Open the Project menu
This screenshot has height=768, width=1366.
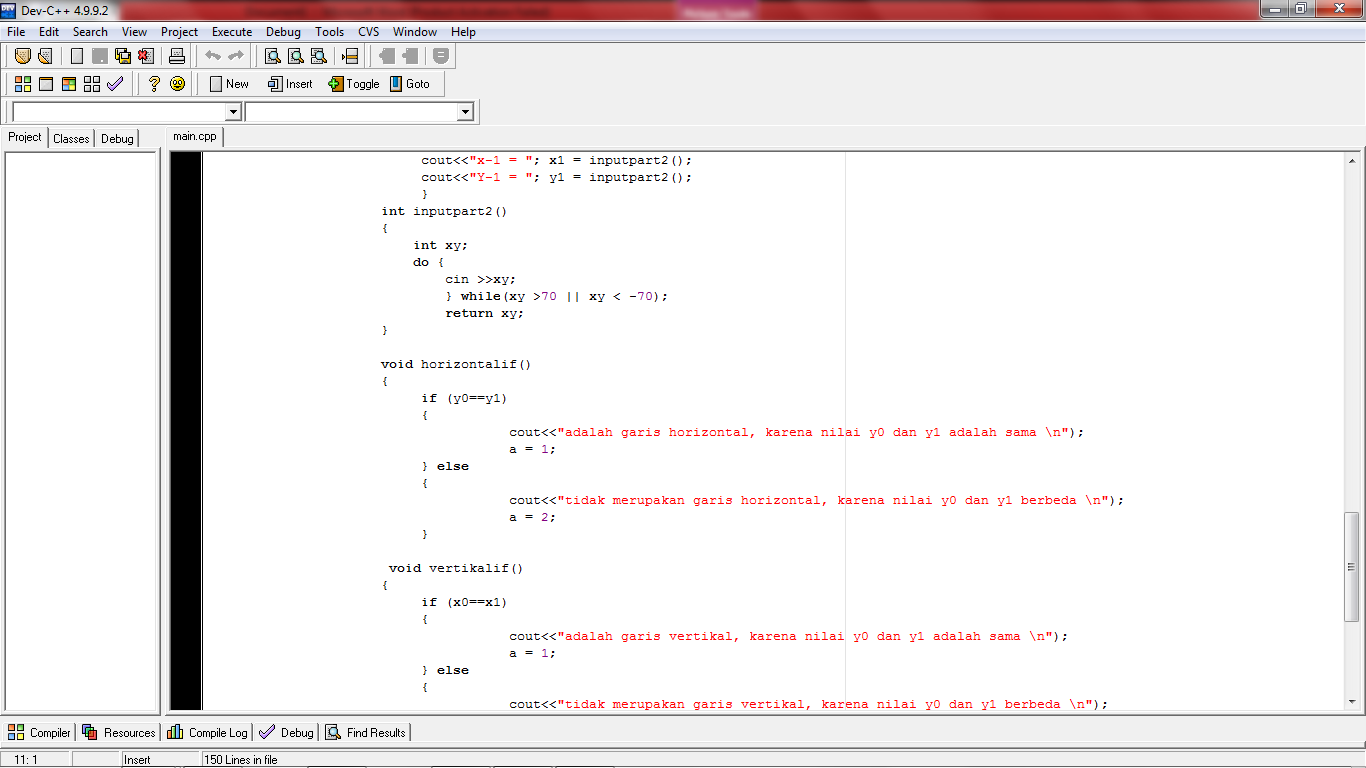[x=180, y=32]
